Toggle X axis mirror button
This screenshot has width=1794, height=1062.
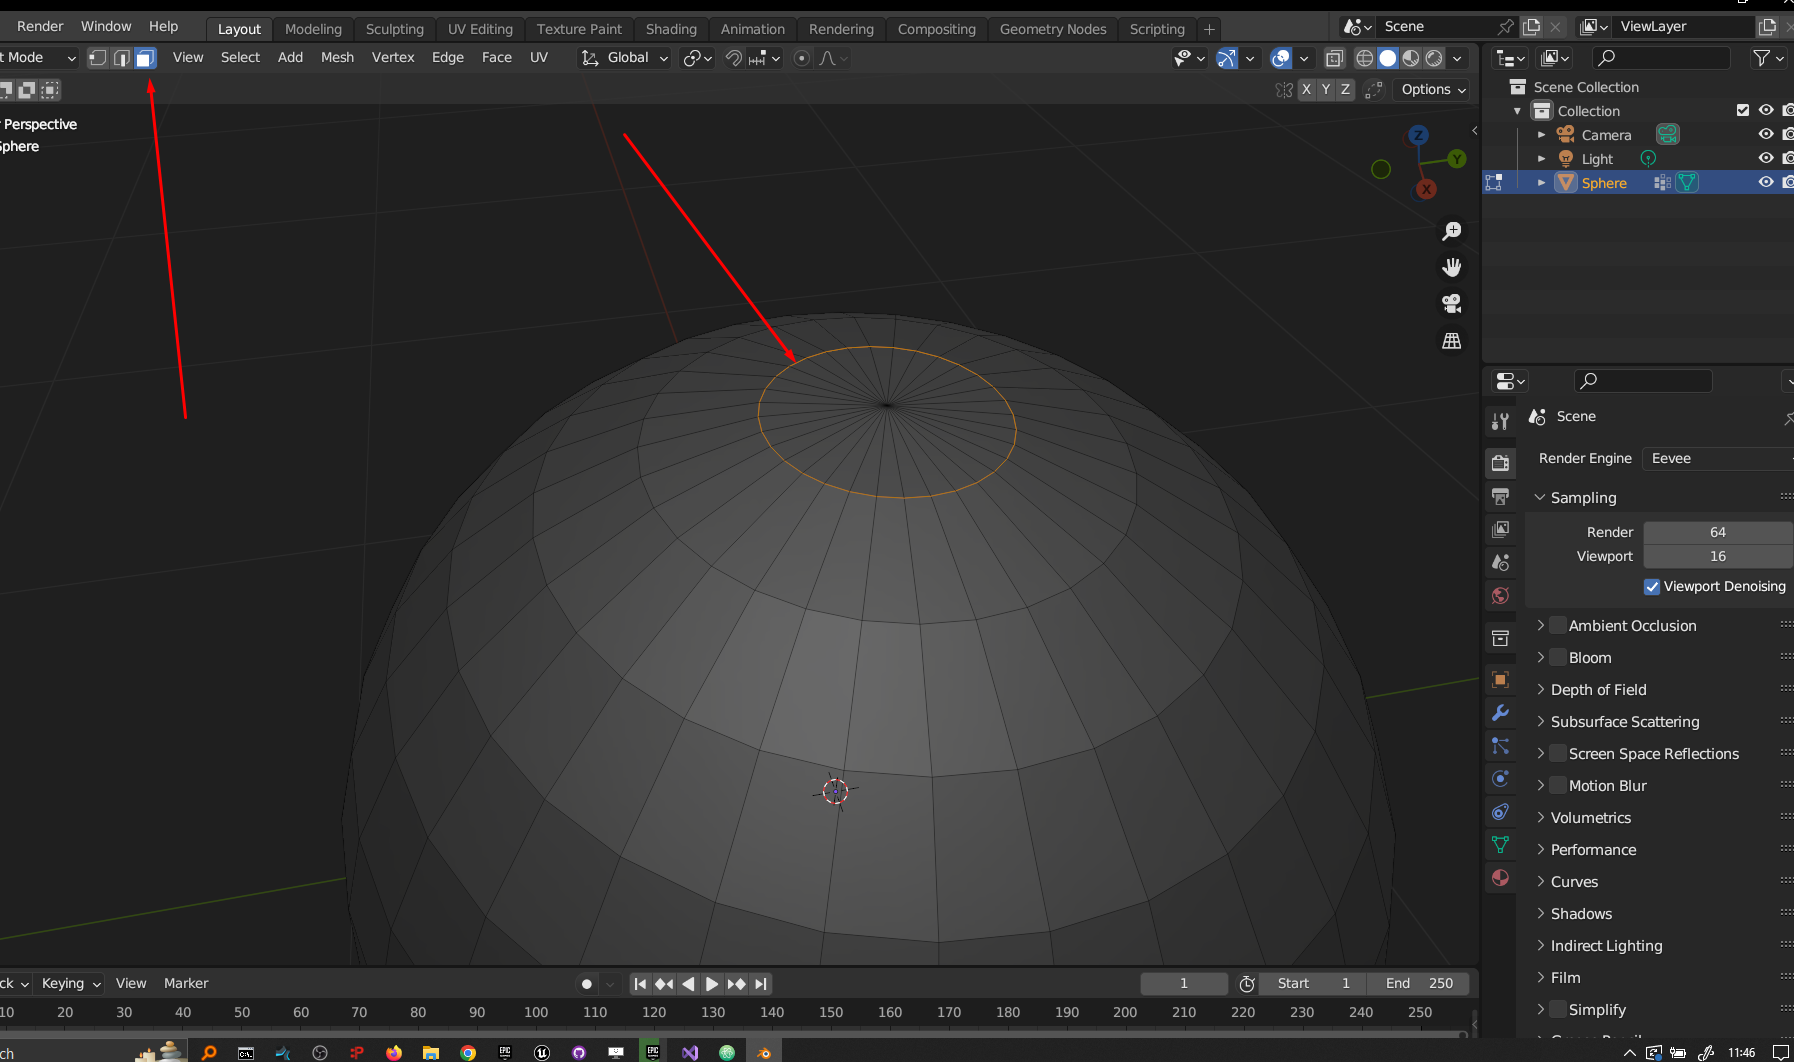click(1306, 89)
